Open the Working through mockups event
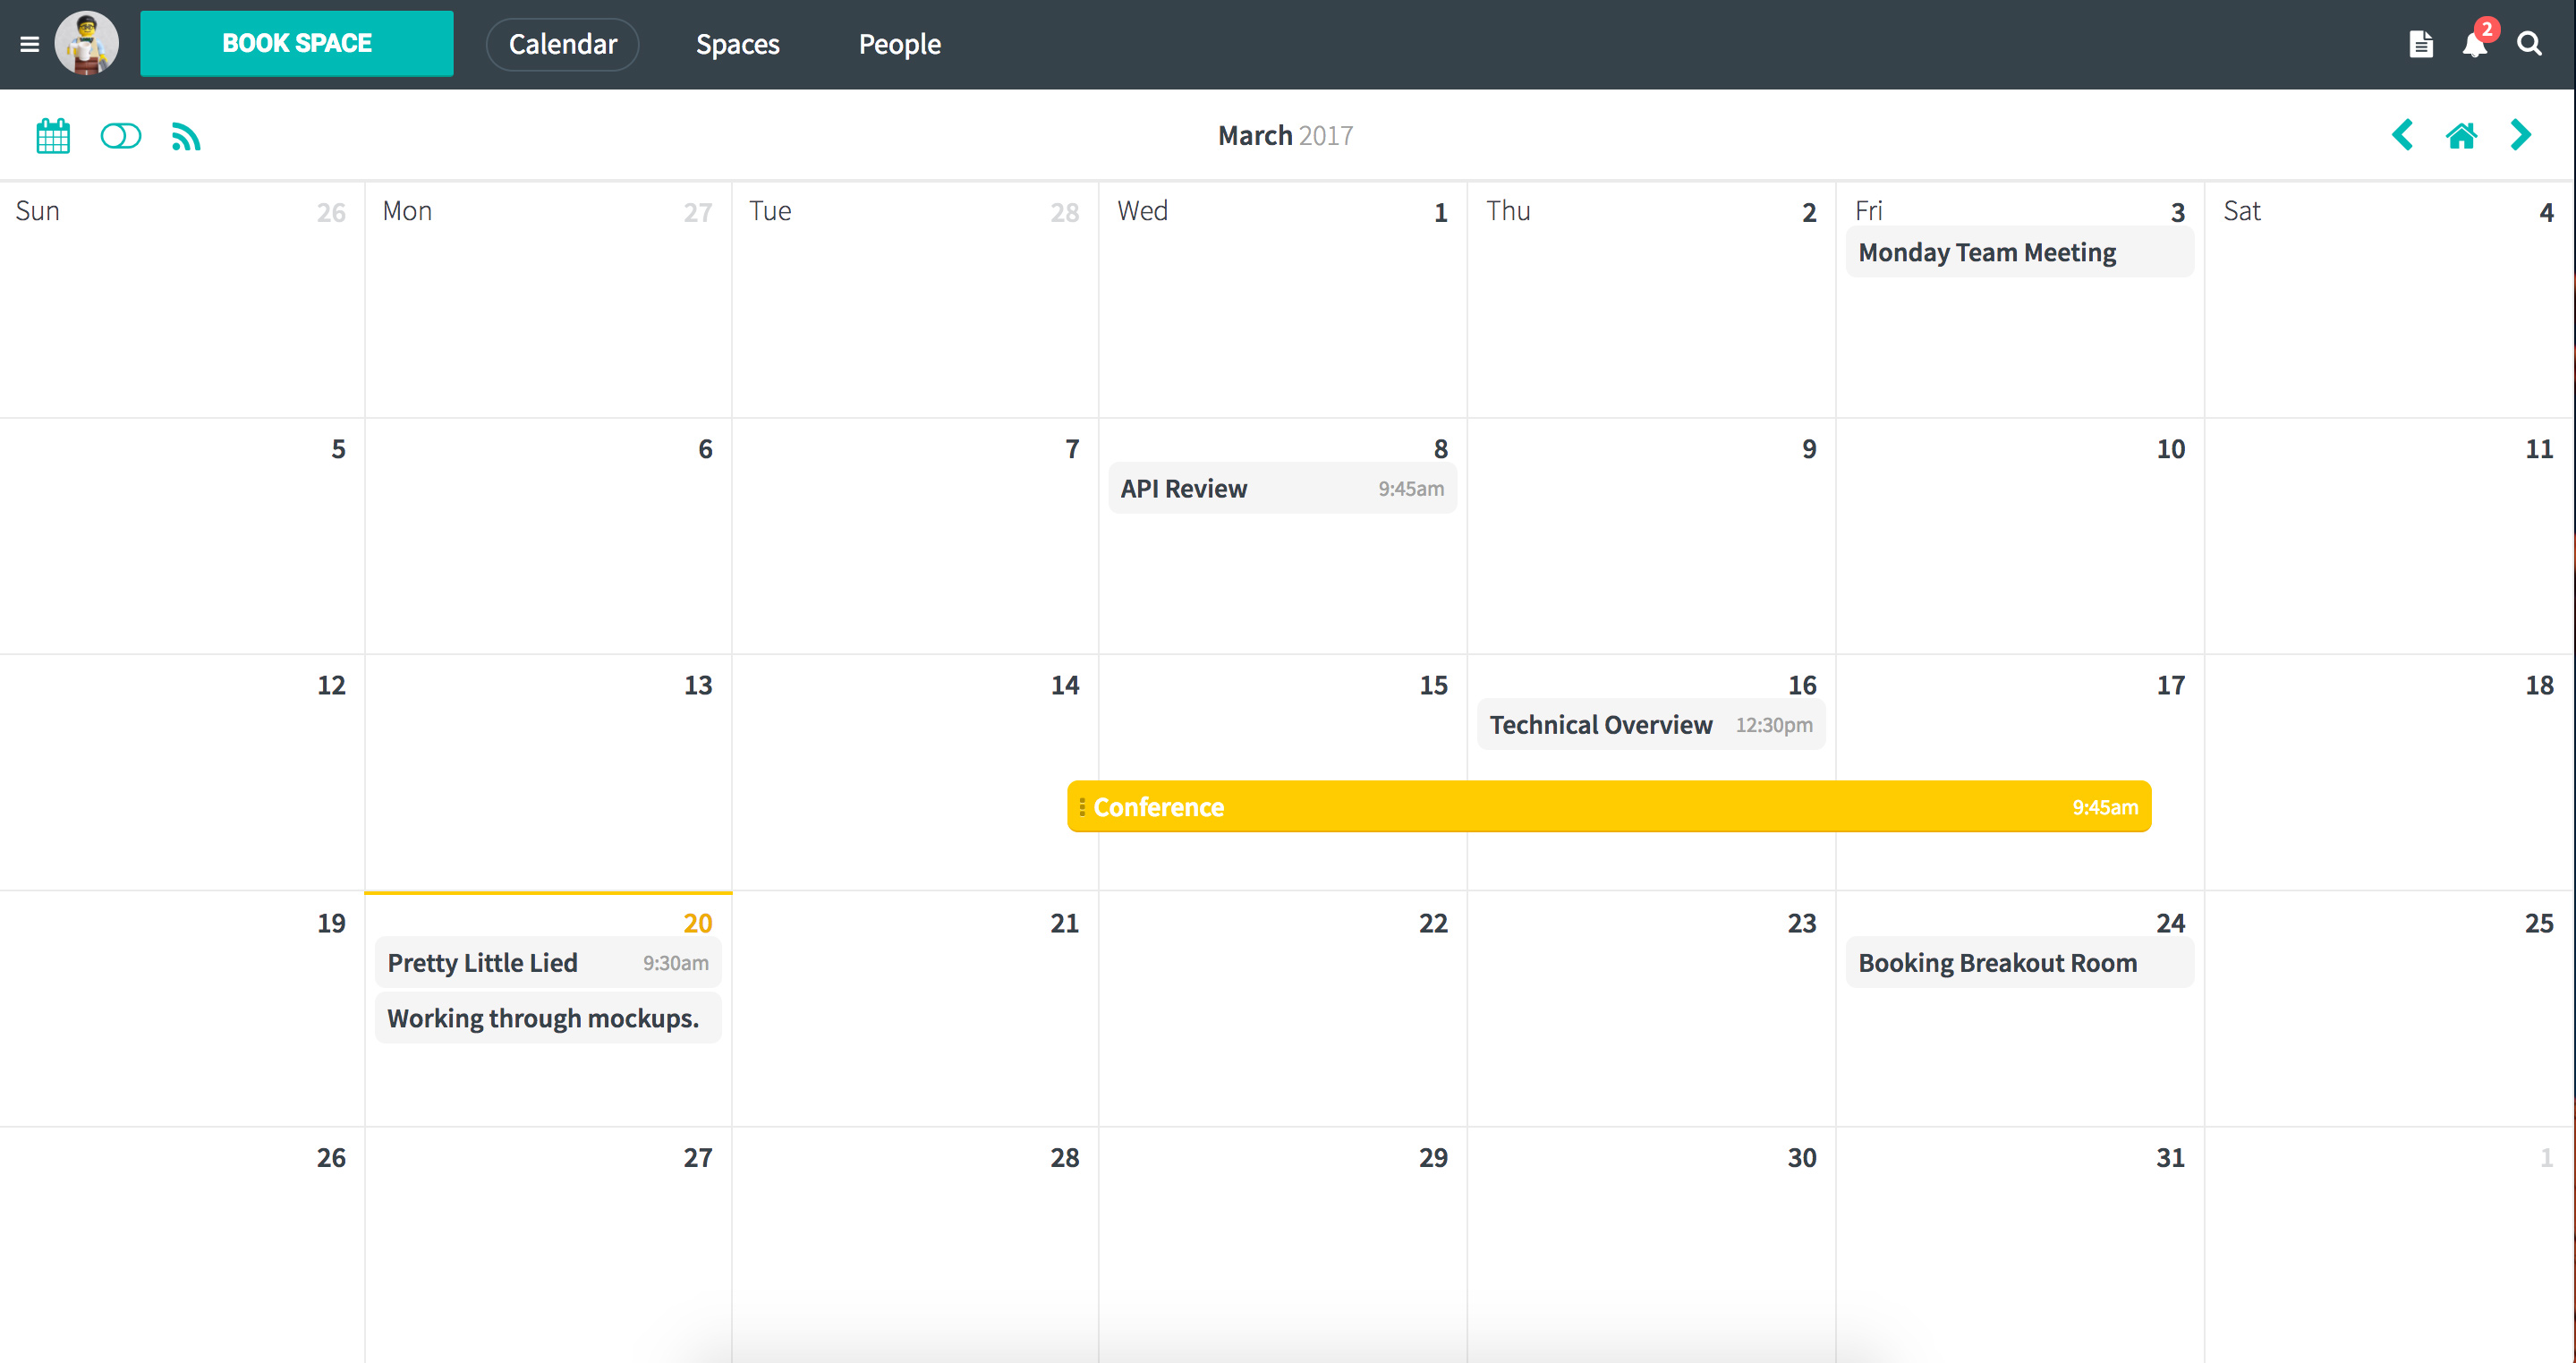Image resolution: width=2576 pixels, height=1363 pixels. click(x=548, y=1018)
